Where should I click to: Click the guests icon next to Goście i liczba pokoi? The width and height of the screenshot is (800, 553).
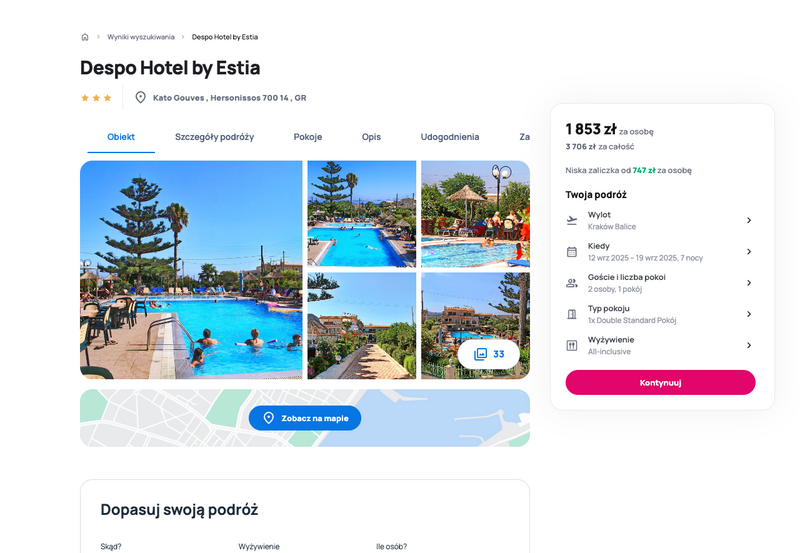tap(572, 283)
